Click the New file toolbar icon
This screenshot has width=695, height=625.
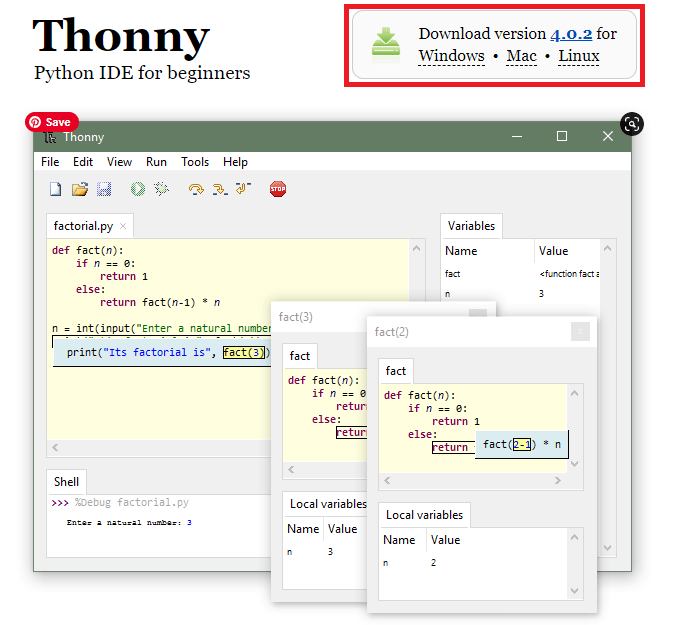pyautogui.click(x=55, y=189)
